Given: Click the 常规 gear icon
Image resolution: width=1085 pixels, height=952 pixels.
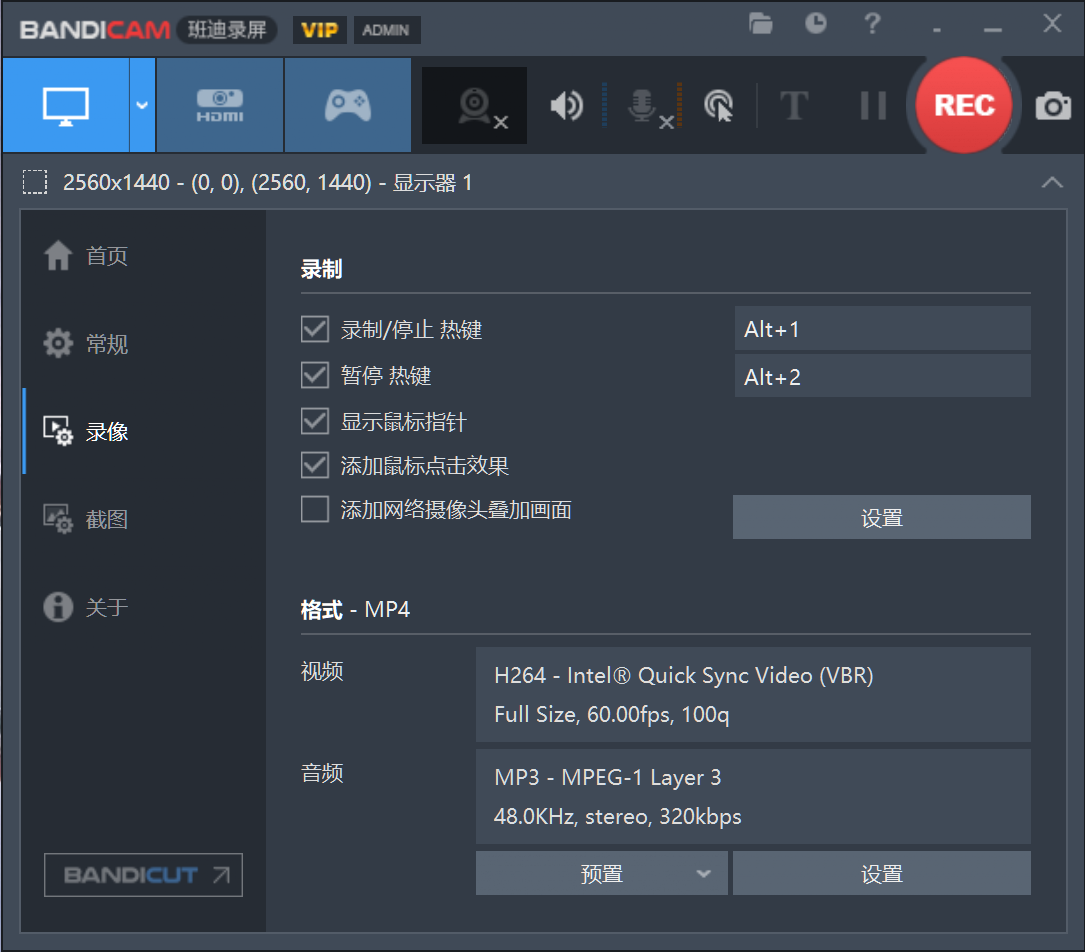Looking at the screenshot, I should click(58, 343).
